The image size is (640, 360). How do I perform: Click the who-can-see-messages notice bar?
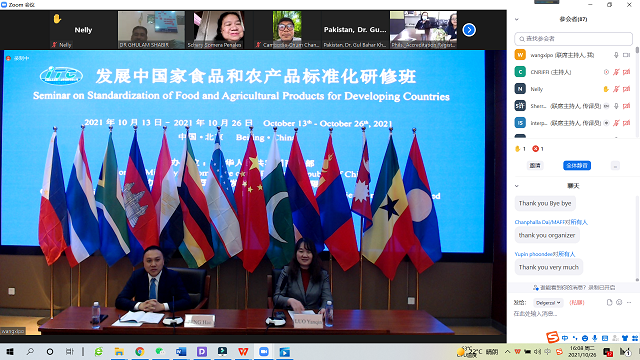coord(573,287)
